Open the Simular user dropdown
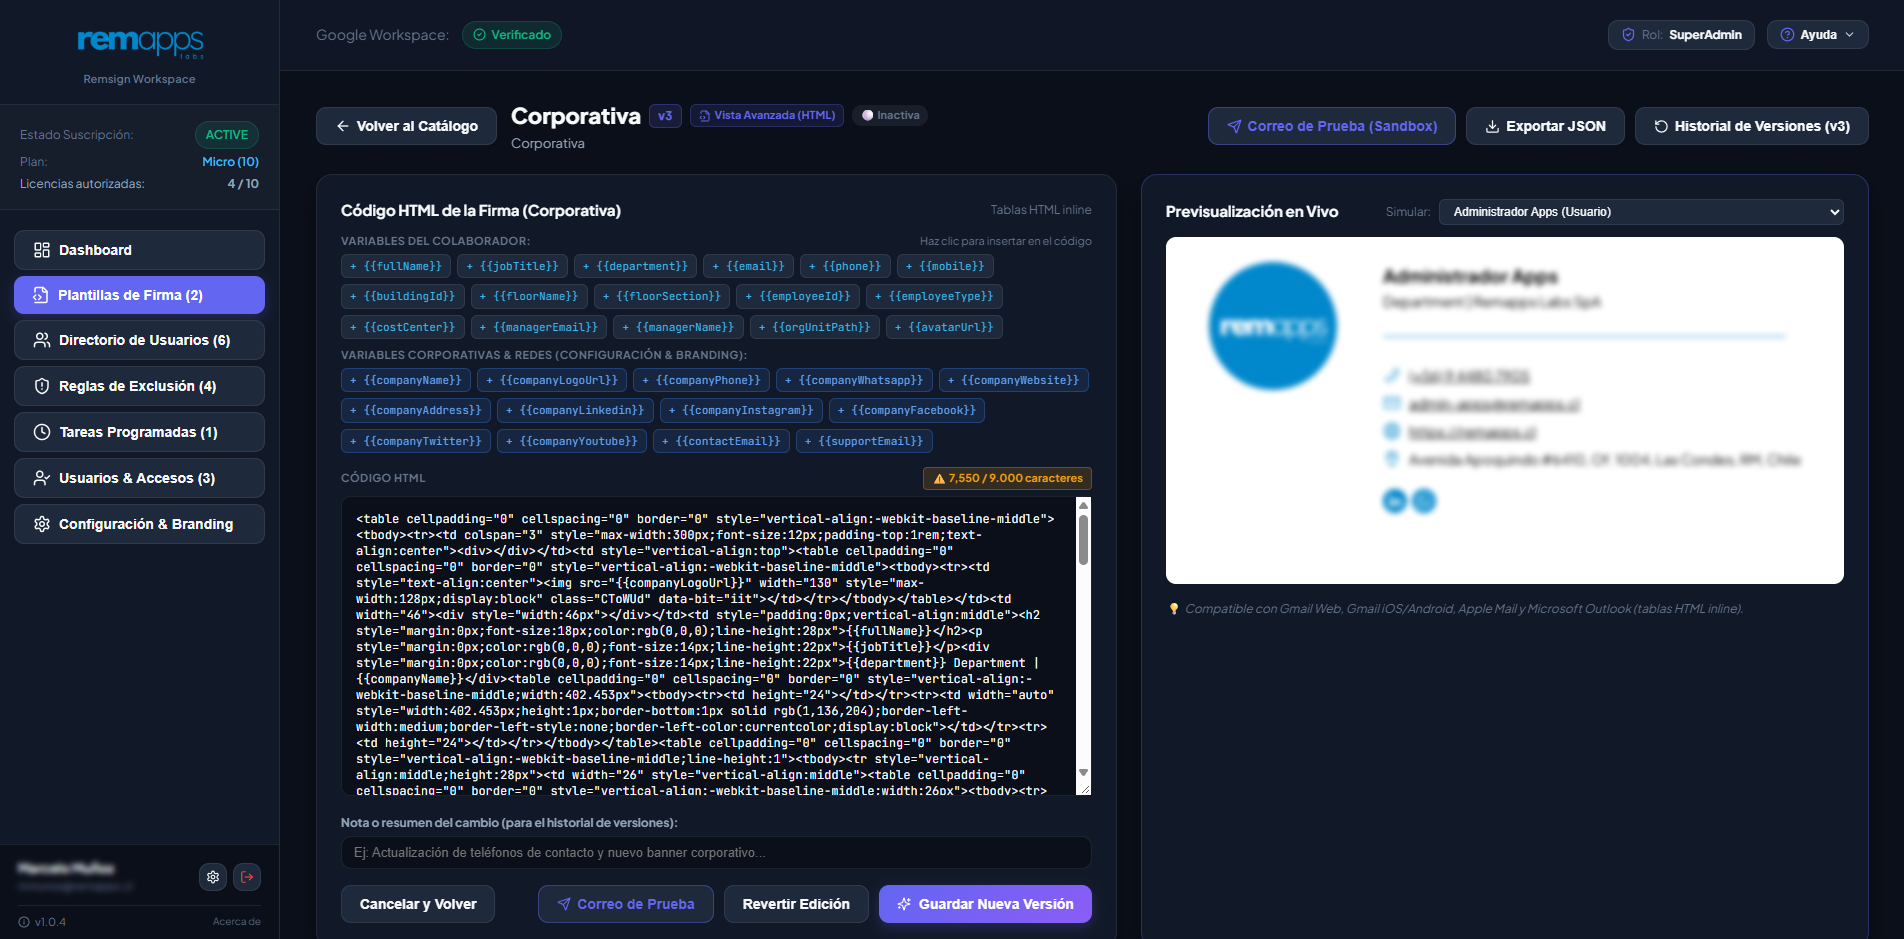This screenshot has height=939, width=1904. click(1641, 212)
